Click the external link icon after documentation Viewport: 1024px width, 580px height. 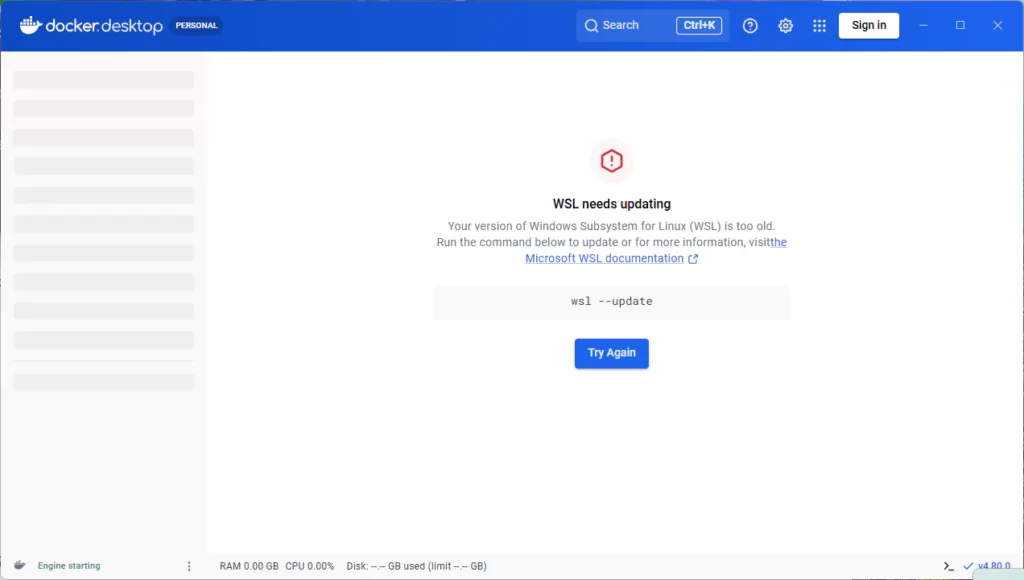(693, 259)
